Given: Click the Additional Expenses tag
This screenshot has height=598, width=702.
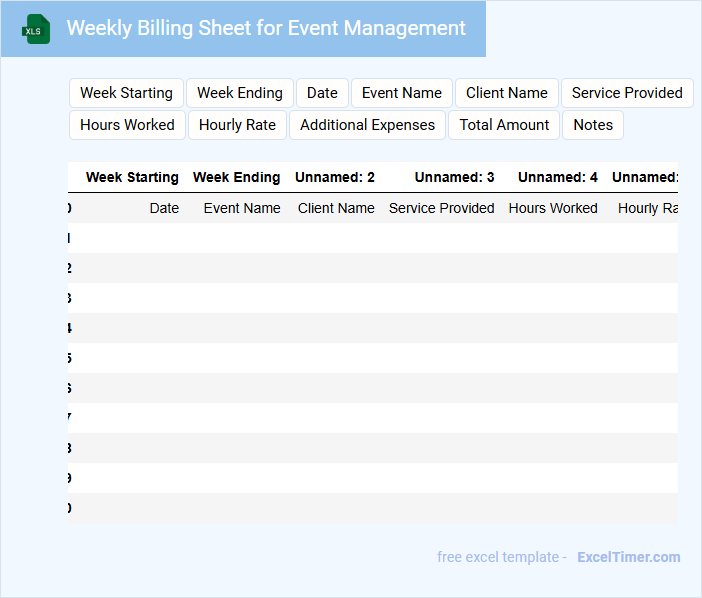Looking at the screenshot, I should [x=367, y=125].
